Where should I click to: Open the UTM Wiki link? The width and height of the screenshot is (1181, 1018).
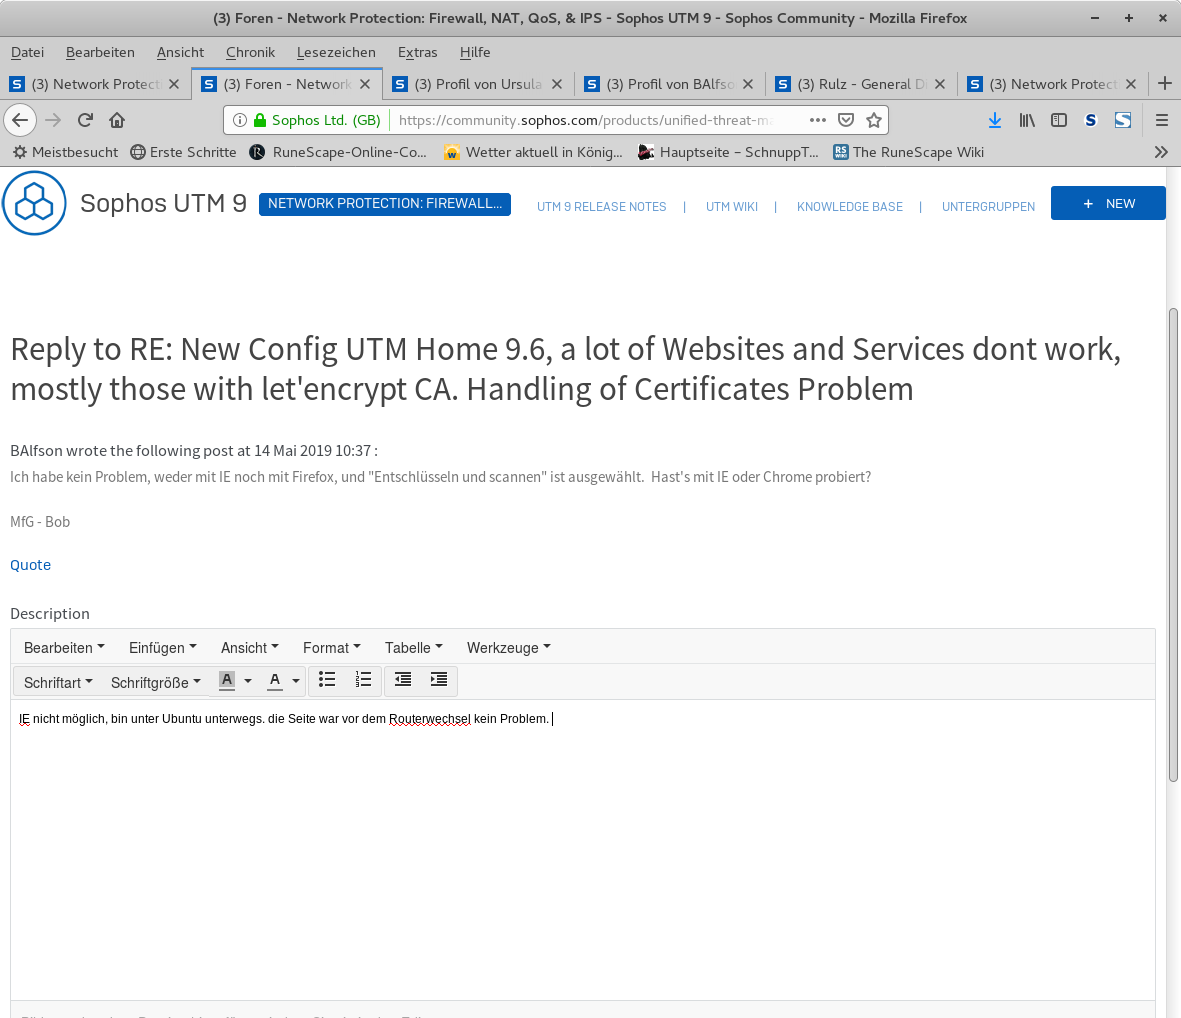(731, 206)
